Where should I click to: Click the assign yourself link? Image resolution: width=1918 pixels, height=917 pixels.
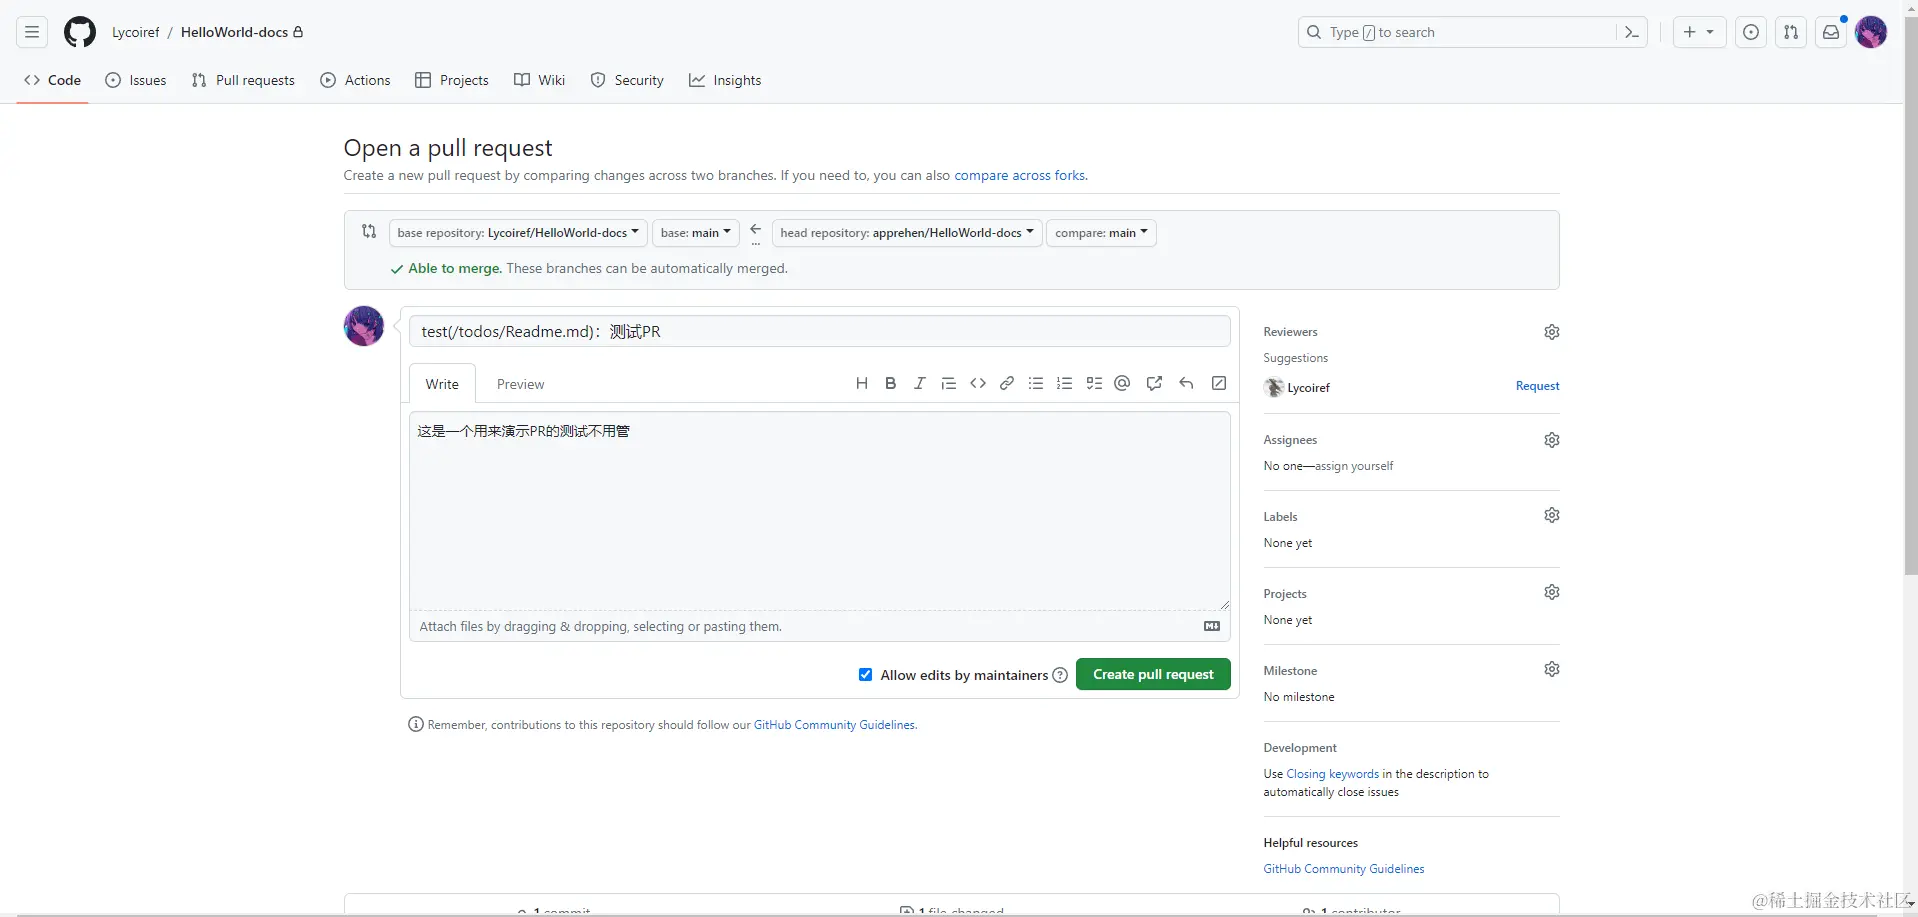[x=1354, y=466]
